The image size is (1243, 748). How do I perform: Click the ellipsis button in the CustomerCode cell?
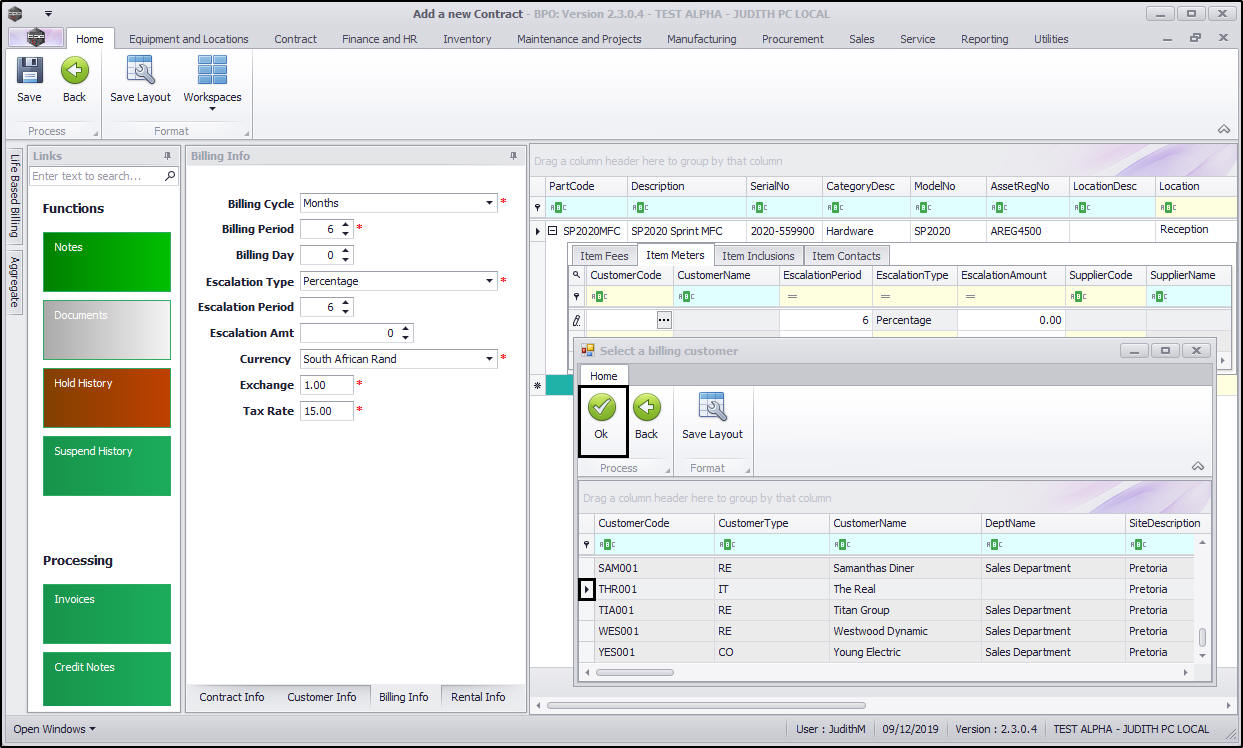(x=664, y=320)
